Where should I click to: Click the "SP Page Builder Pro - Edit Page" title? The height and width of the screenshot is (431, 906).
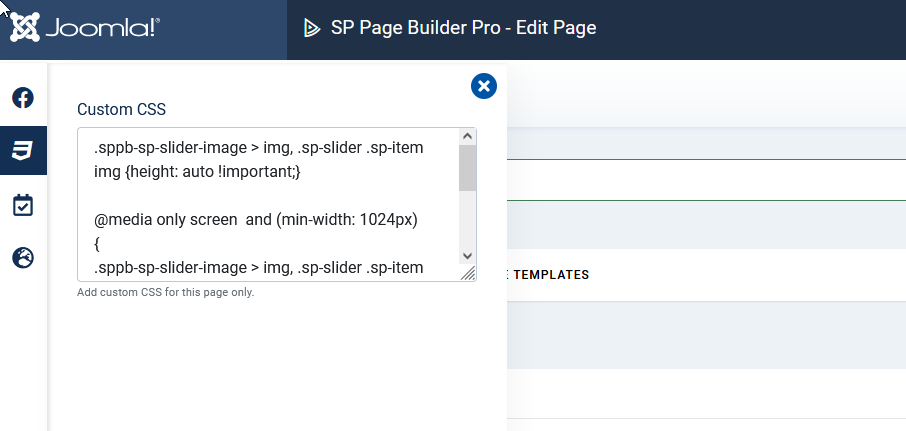(x=463, y=28)
